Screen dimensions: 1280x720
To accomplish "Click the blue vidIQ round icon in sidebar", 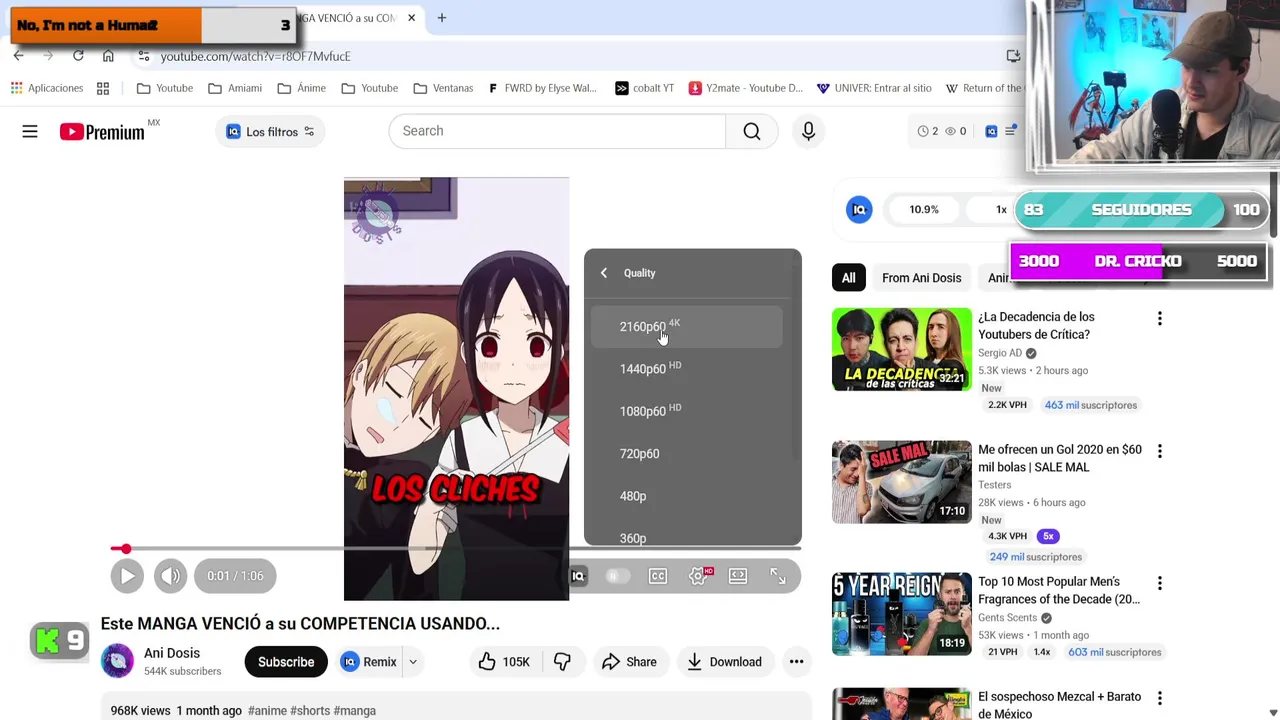I will [859, 209].
